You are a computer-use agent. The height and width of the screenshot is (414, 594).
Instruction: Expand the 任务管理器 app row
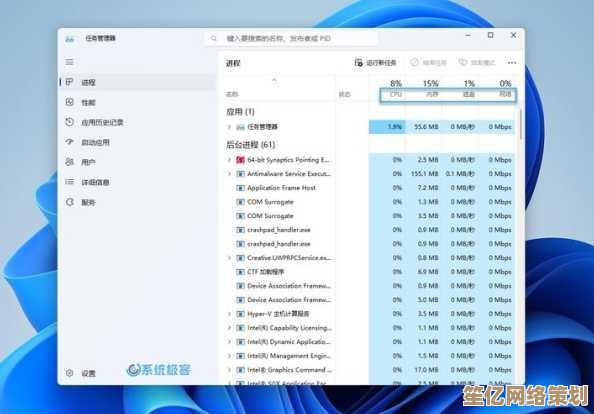(229, 127)
